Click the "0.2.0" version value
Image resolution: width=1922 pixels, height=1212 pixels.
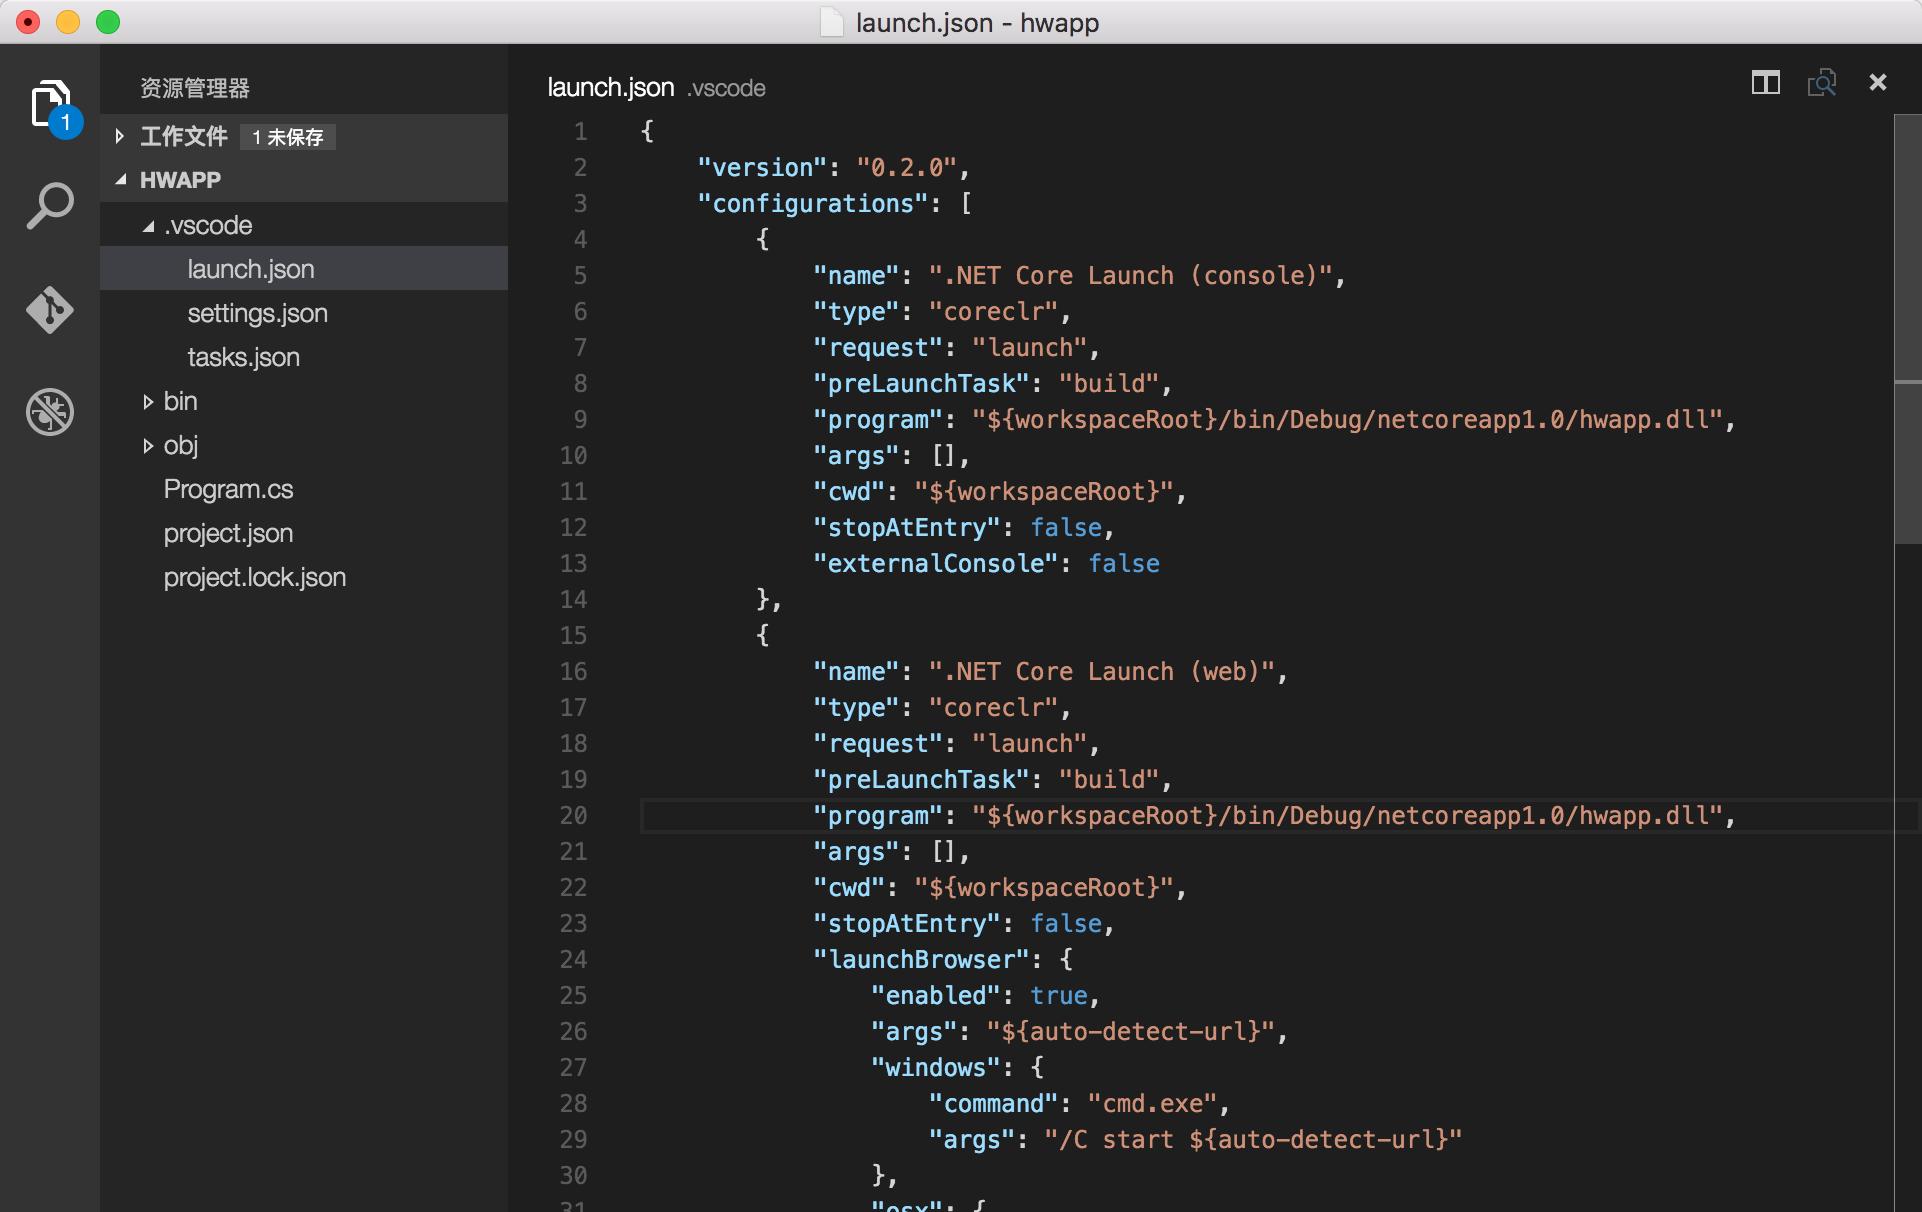(906, 167)
